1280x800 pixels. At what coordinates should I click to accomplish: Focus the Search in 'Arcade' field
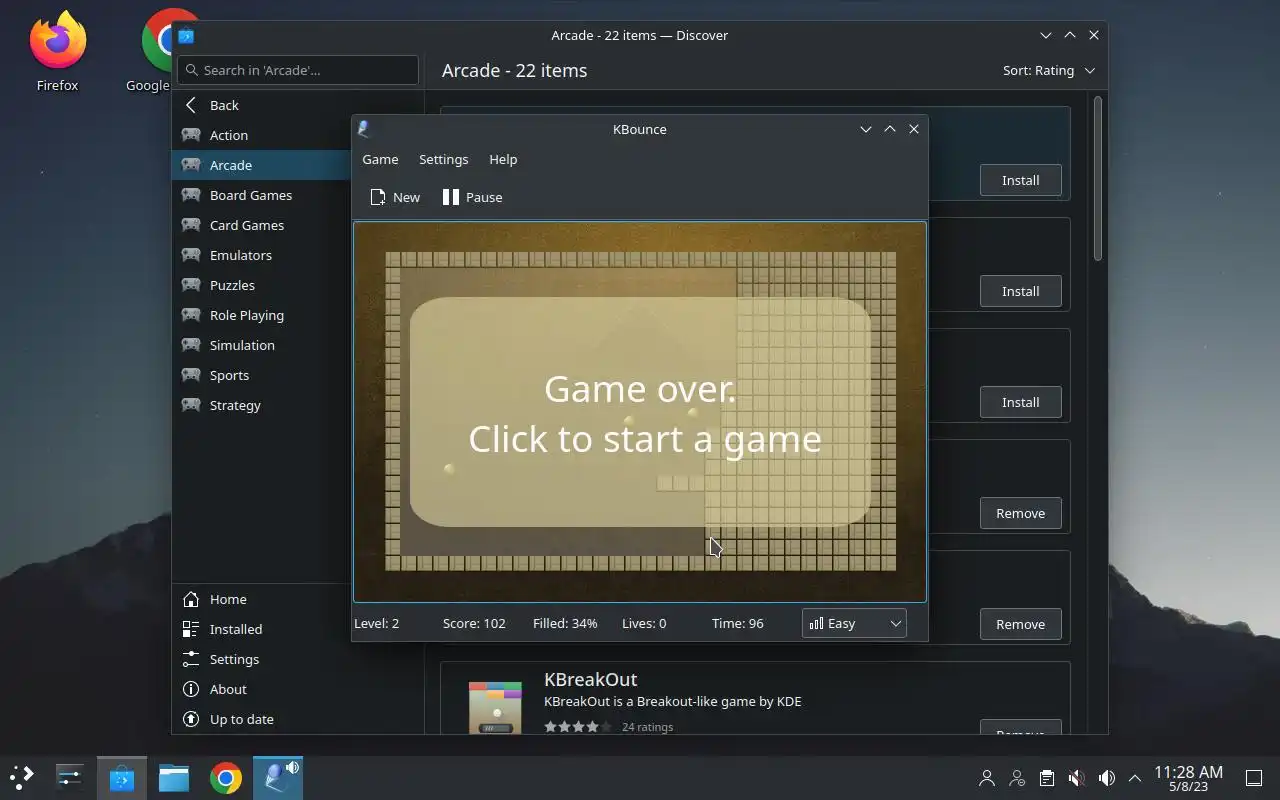[298, 70]
